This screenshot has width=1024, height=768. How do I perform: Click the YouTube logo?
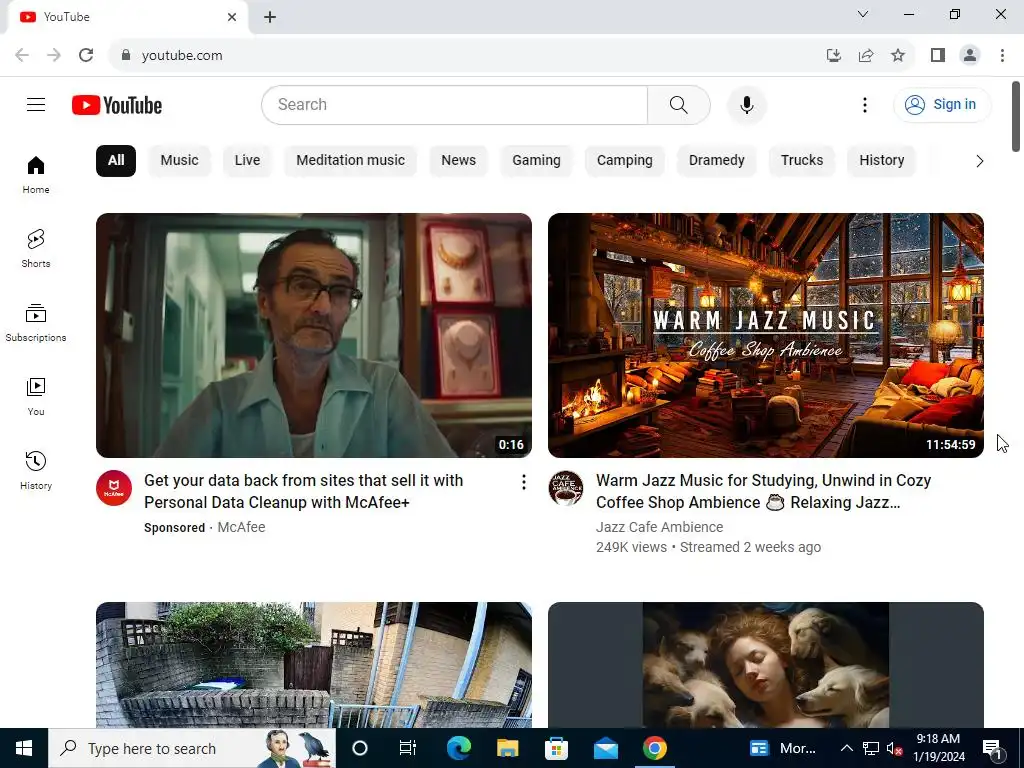[x=117, y=105]
